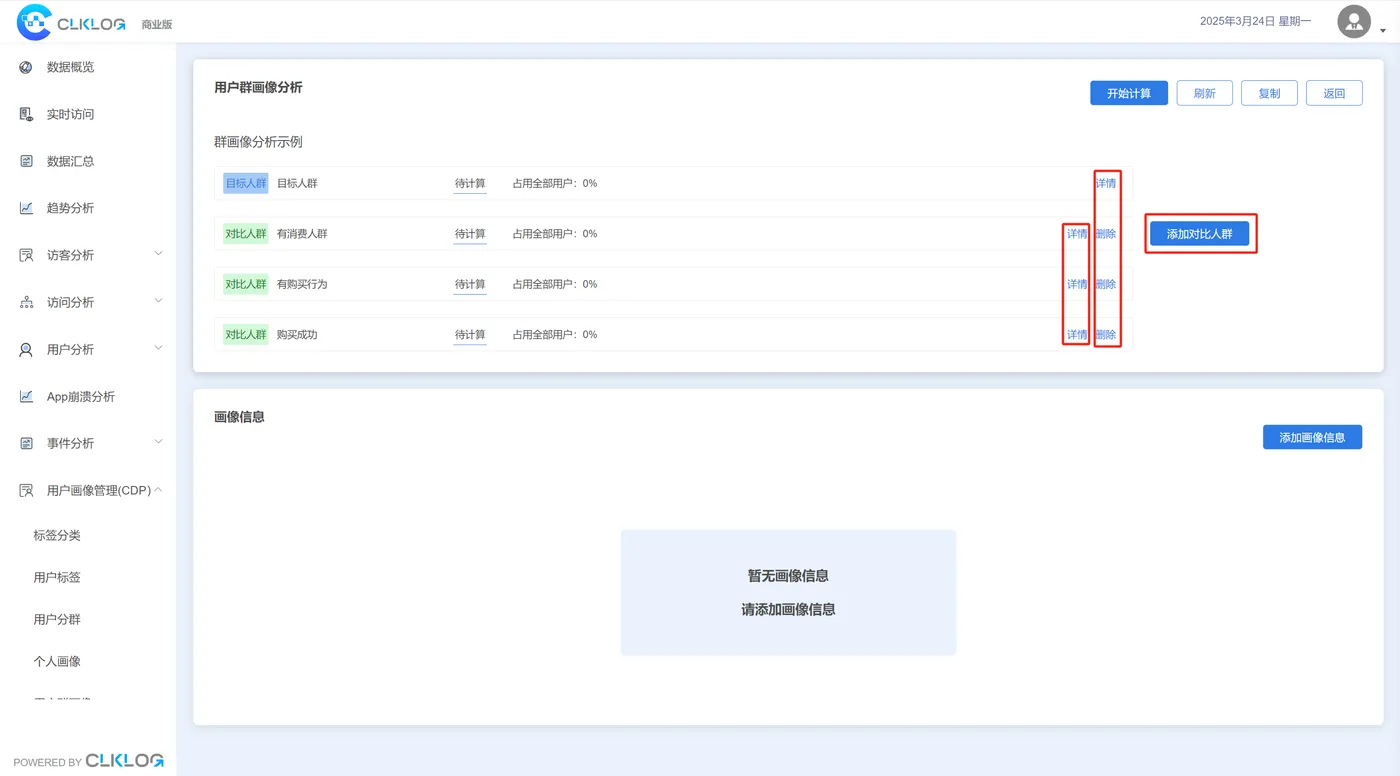Click the 购买成功 group name
This screenshot has width=1400, height=776.
[x=297, y=334]
